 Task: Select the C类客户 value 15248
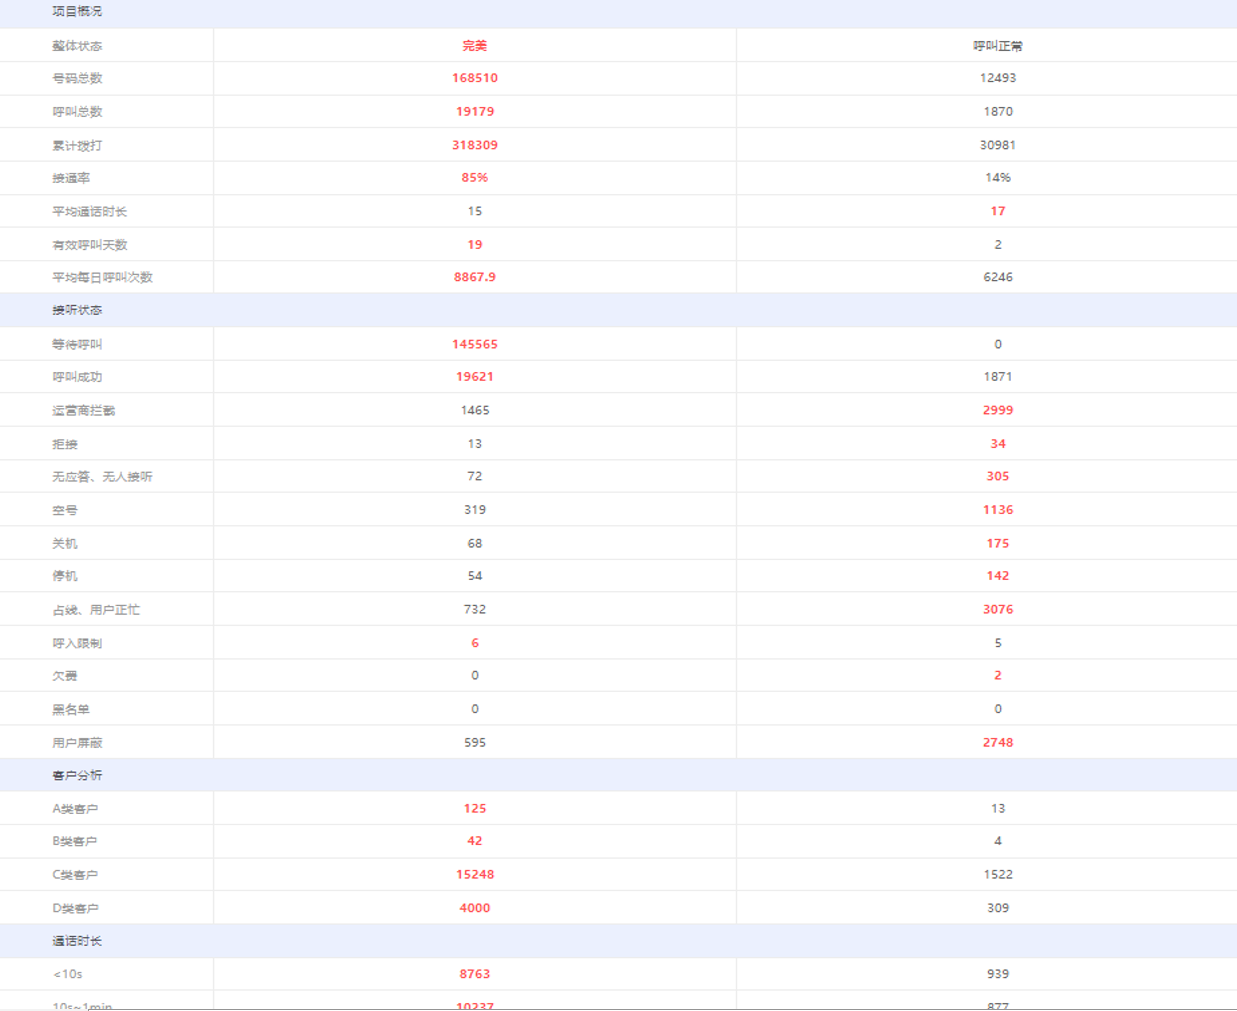pos(474,875)
